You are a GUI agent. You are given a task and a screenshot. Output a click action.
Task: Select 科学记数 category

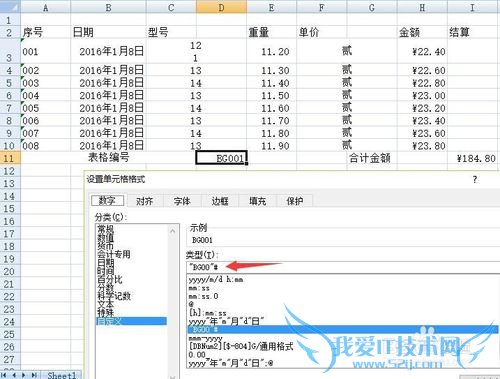point(114,296)
